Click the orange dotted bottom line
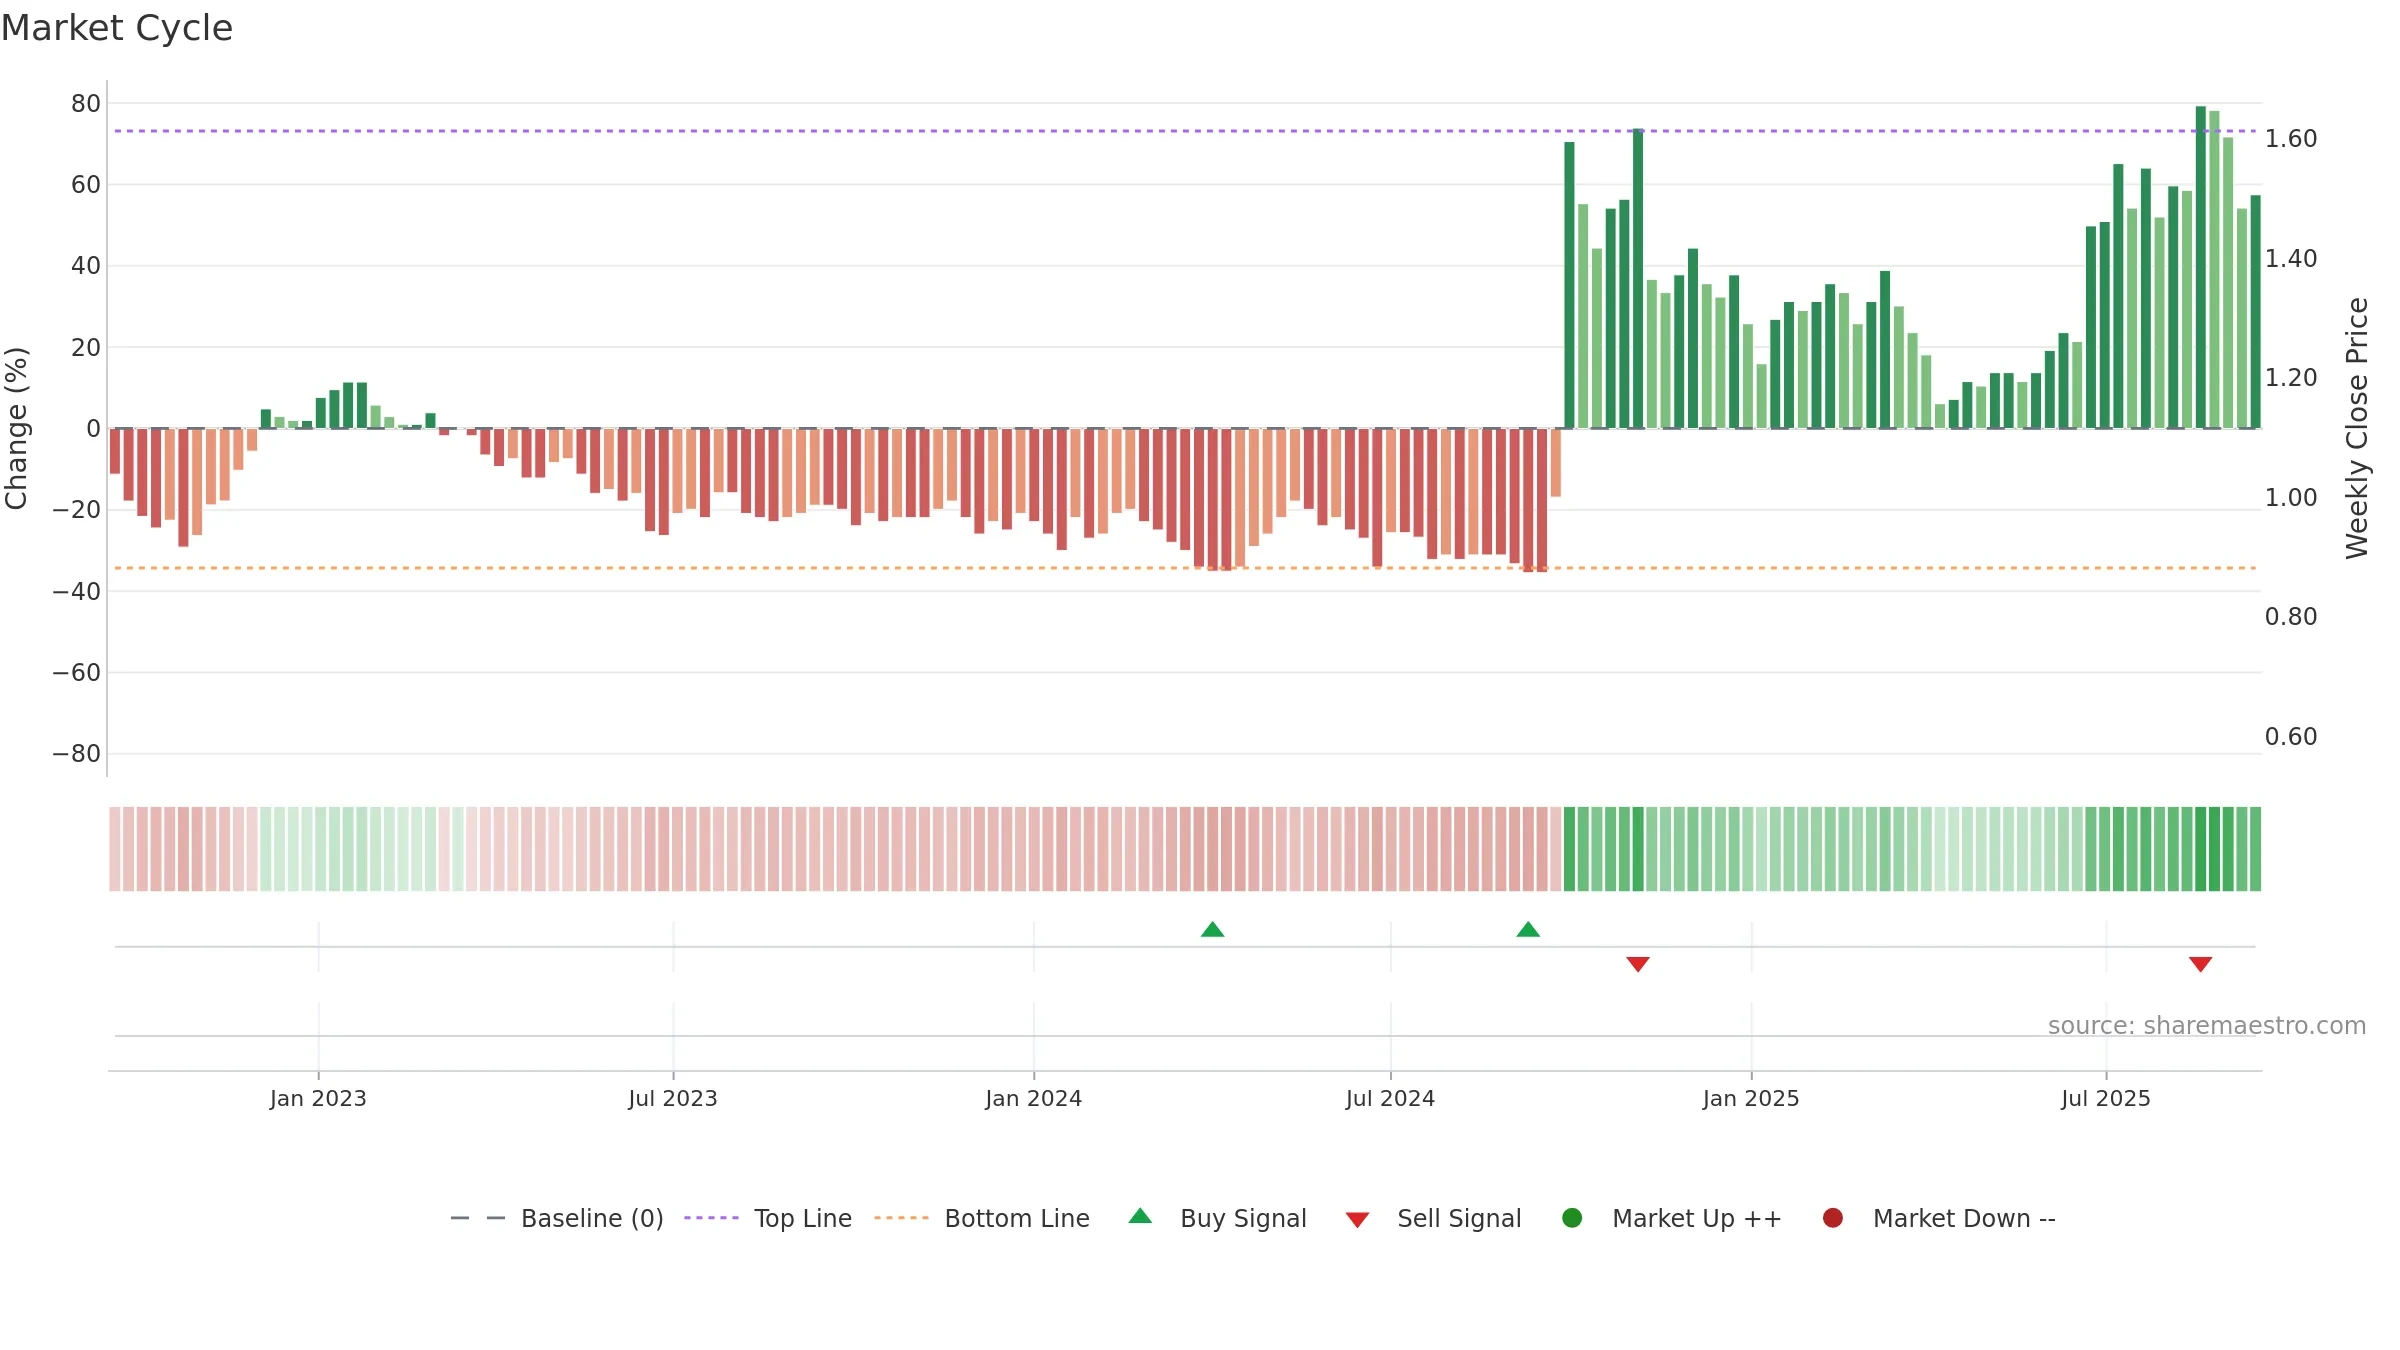 1185,568
